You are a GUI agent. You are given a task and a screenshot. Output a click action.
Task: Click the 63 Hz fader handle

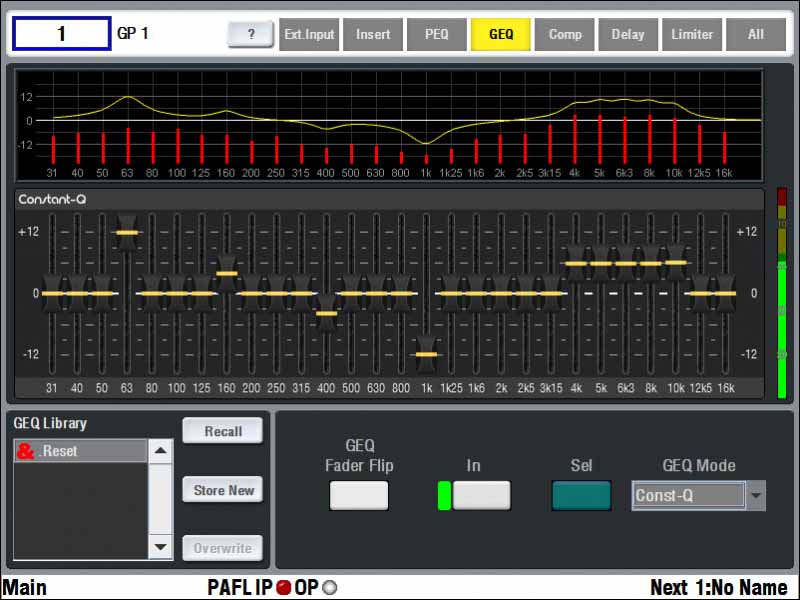coord(127,232)
